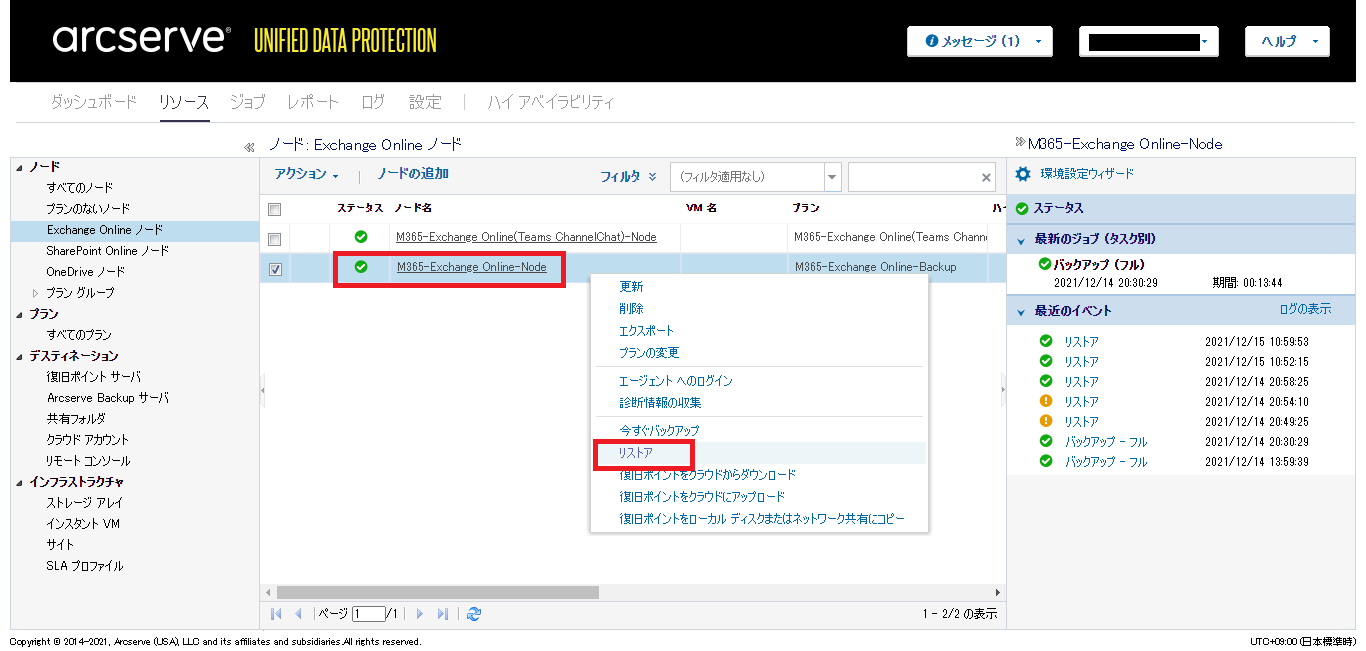The height and width of the screenshot is (651, 1366).
Task: Go to the previous page arrow
Action: [x=298, y=614]
